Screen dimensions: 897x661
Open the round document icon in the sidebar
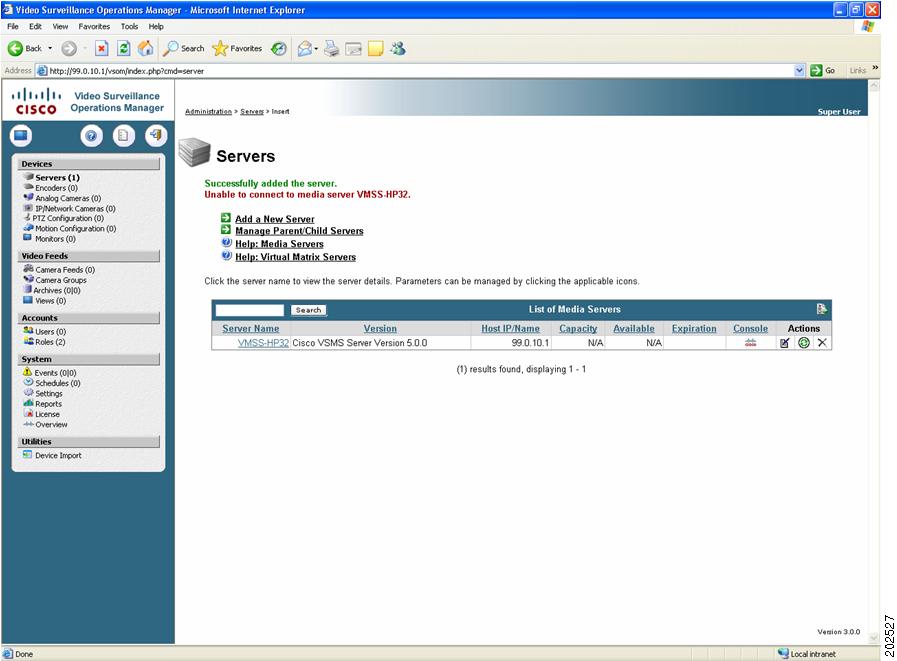click(124, 136)
